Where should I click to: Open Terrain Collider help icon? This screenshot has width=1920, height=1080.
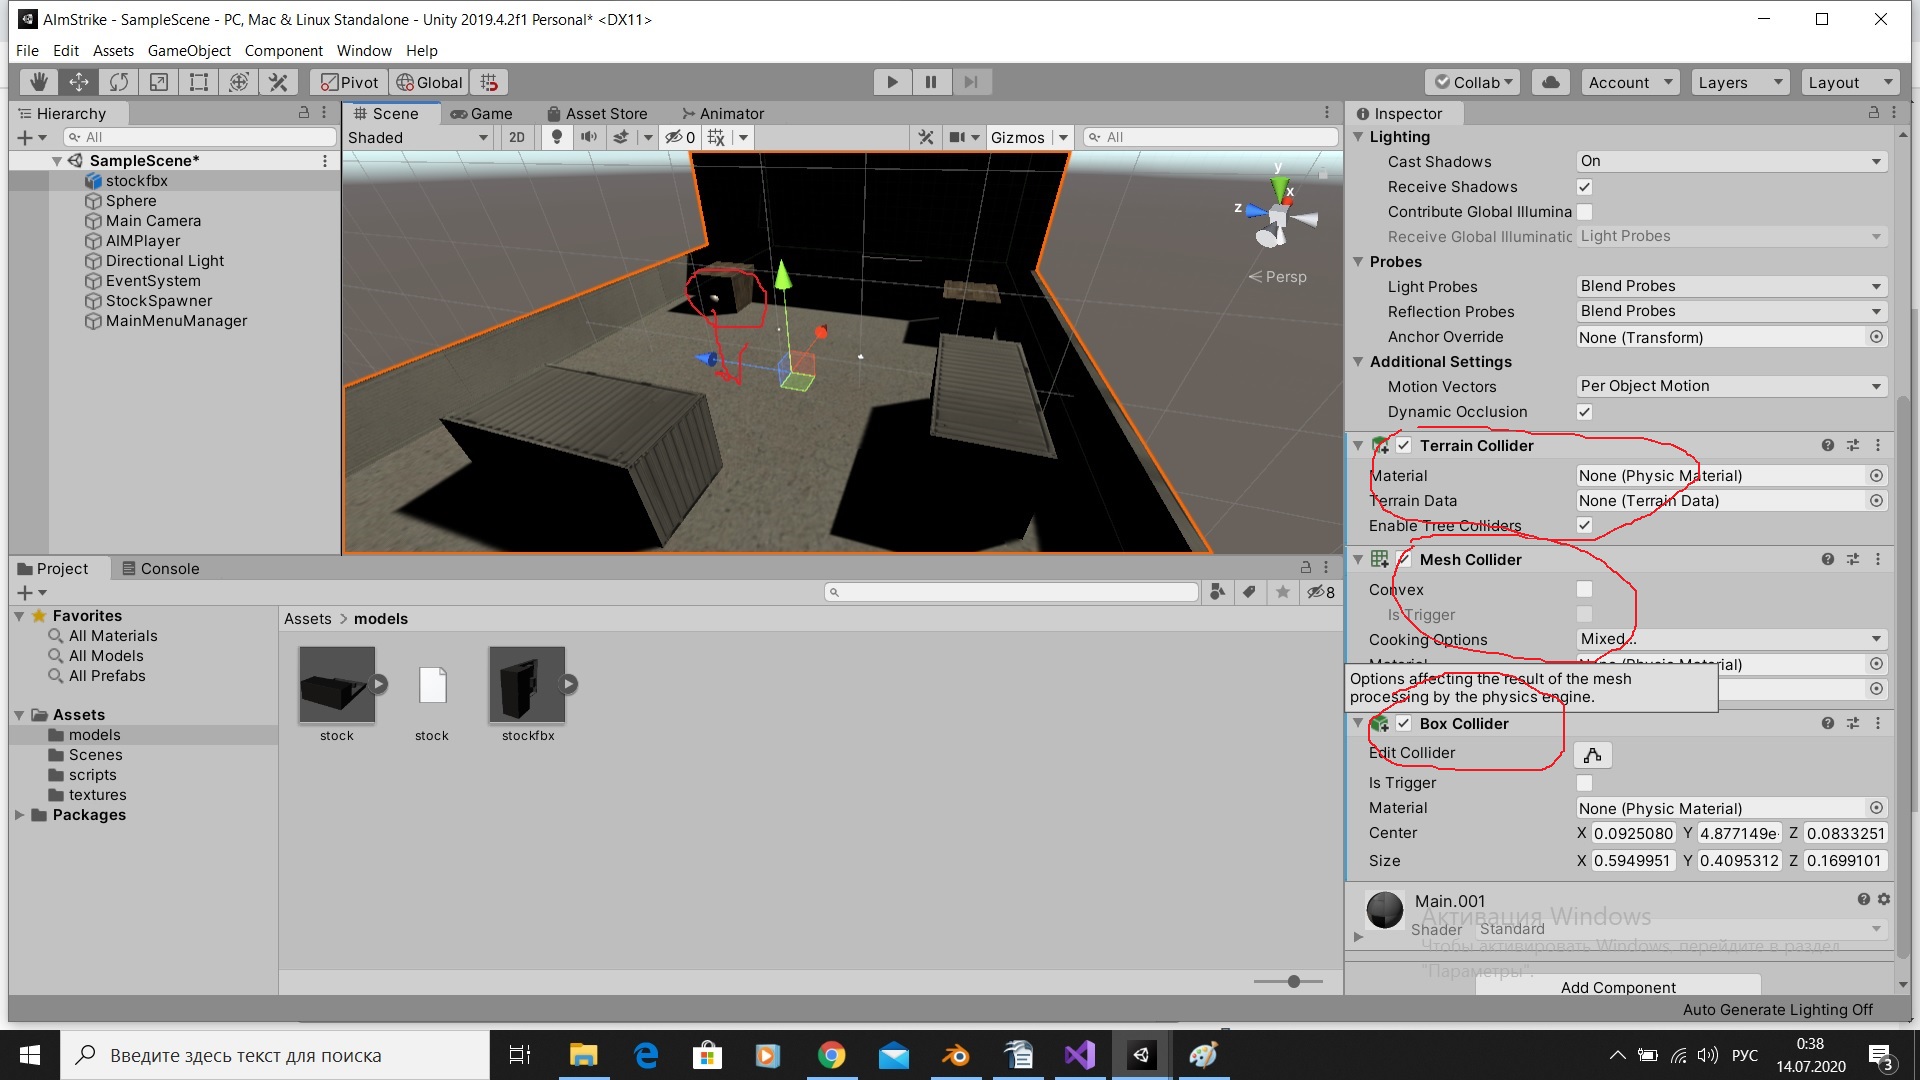pyautogui.click(x=1827, y=446)
